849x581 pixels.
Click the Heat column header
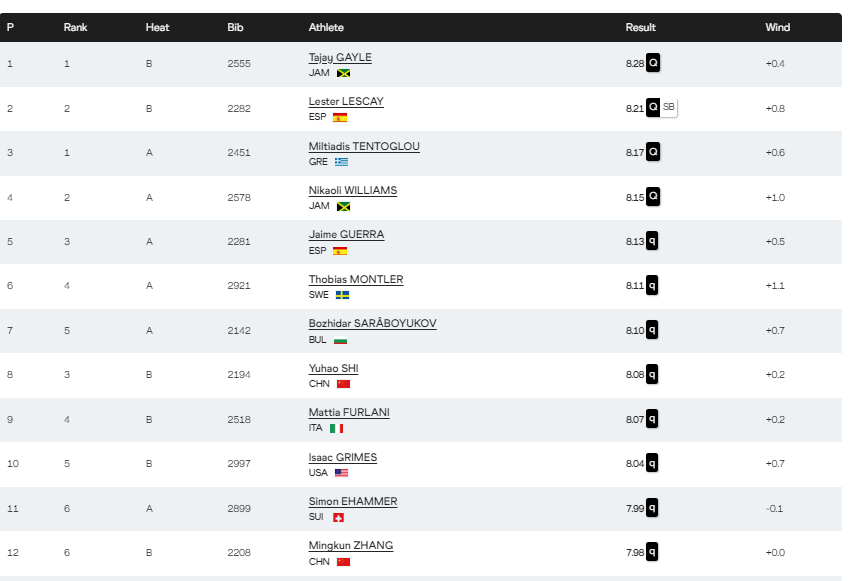(x=158, y=27)
